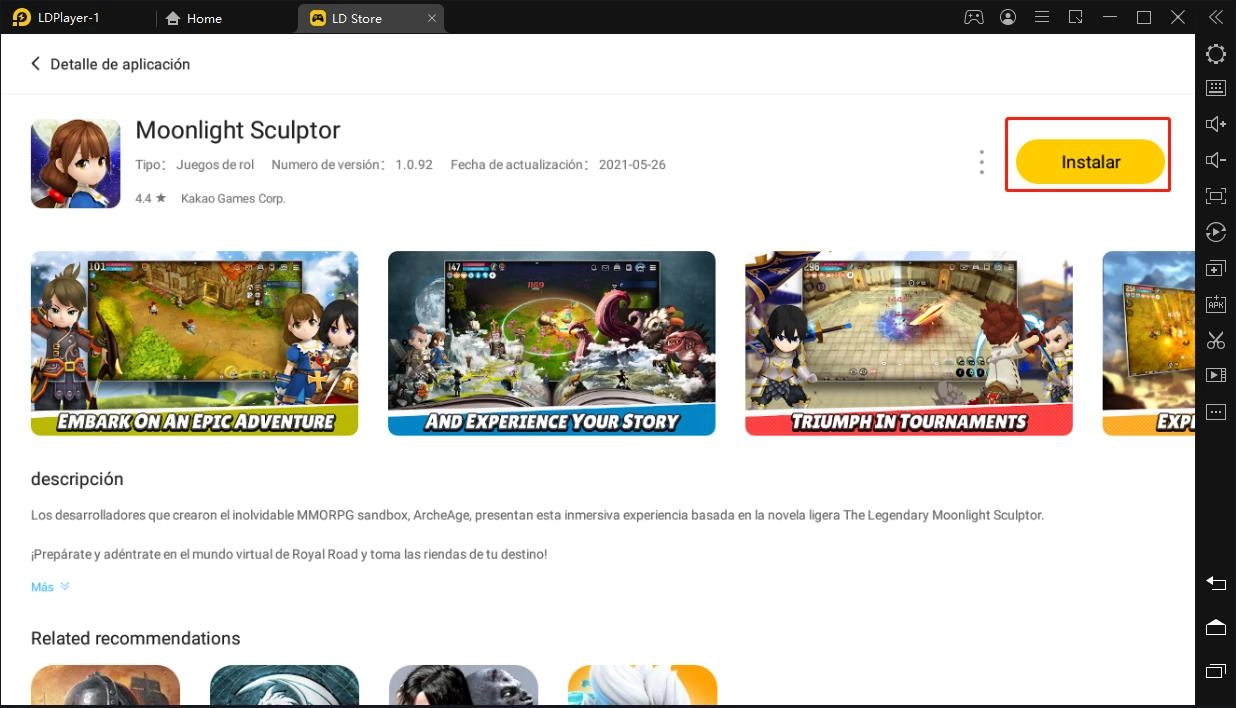Click the Moonlight Sculptor app icon
Image resolution: width=1236 pixels, height=708 pixels.
pyautogui.click(x=76, y=163)
